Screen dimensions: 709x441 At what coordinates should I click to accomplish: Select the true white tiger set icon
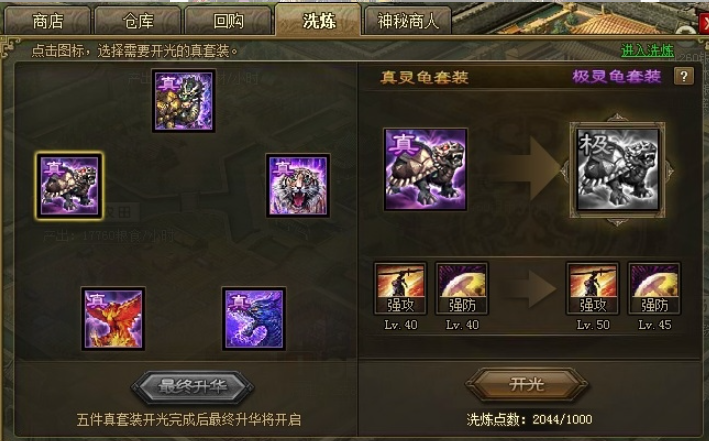click(x=298, y=185)
